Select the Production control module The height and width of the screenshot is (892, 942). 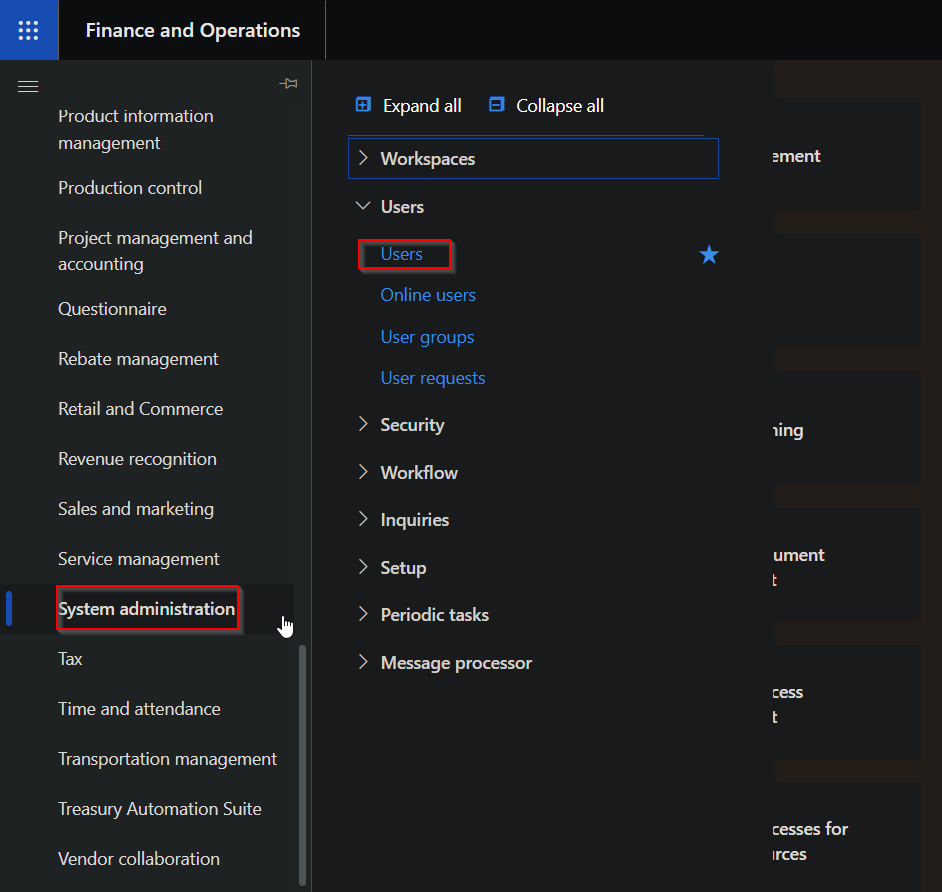click(130, 188)
